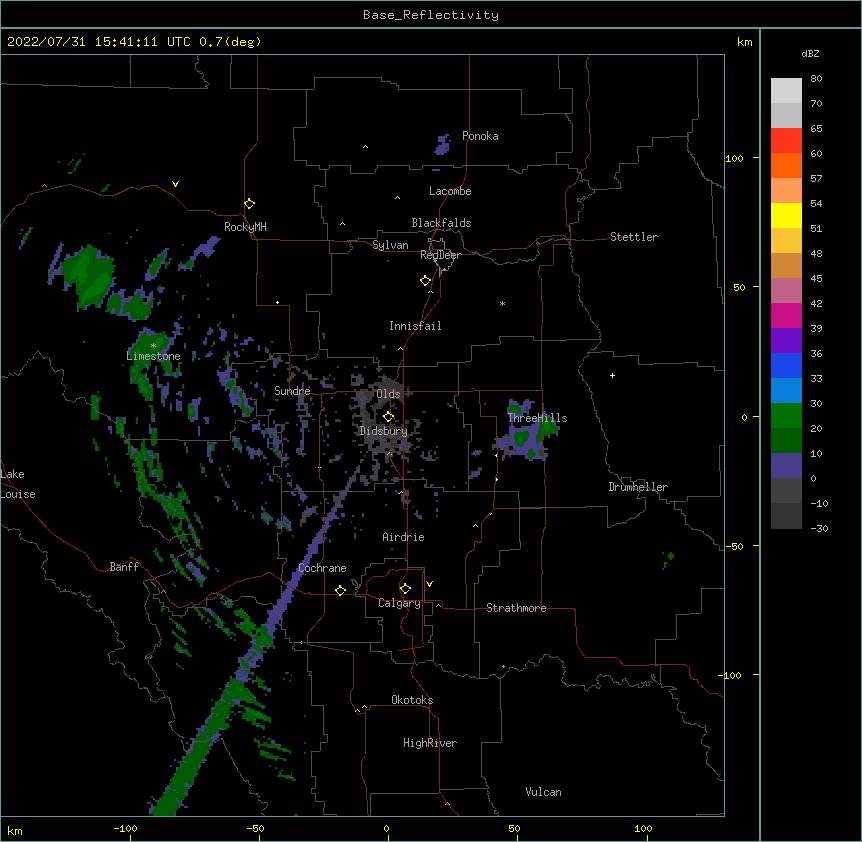Click the white plus marker north of Drumheller

pos(612,375)
